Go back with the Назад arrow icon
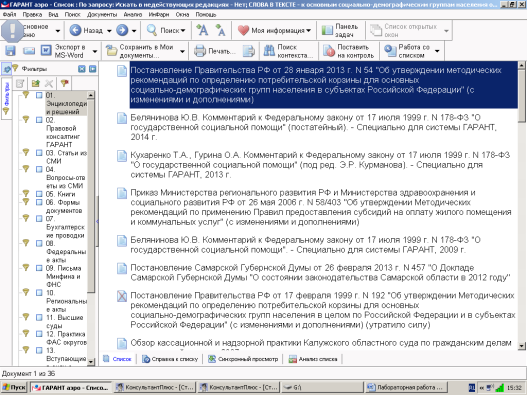 coord(75,30)
